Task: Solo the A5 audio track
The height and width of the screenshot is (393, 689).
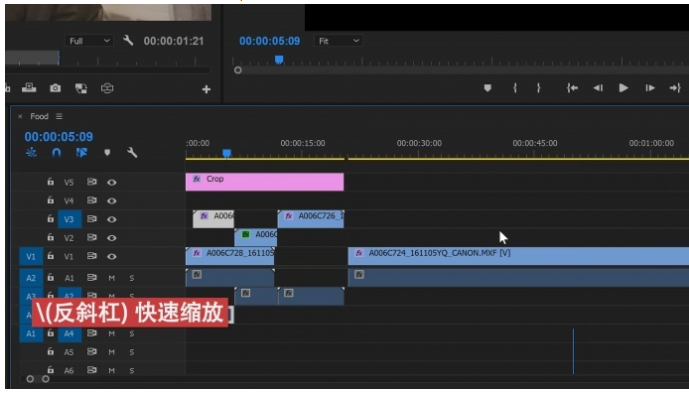Action: coord(131,352)
